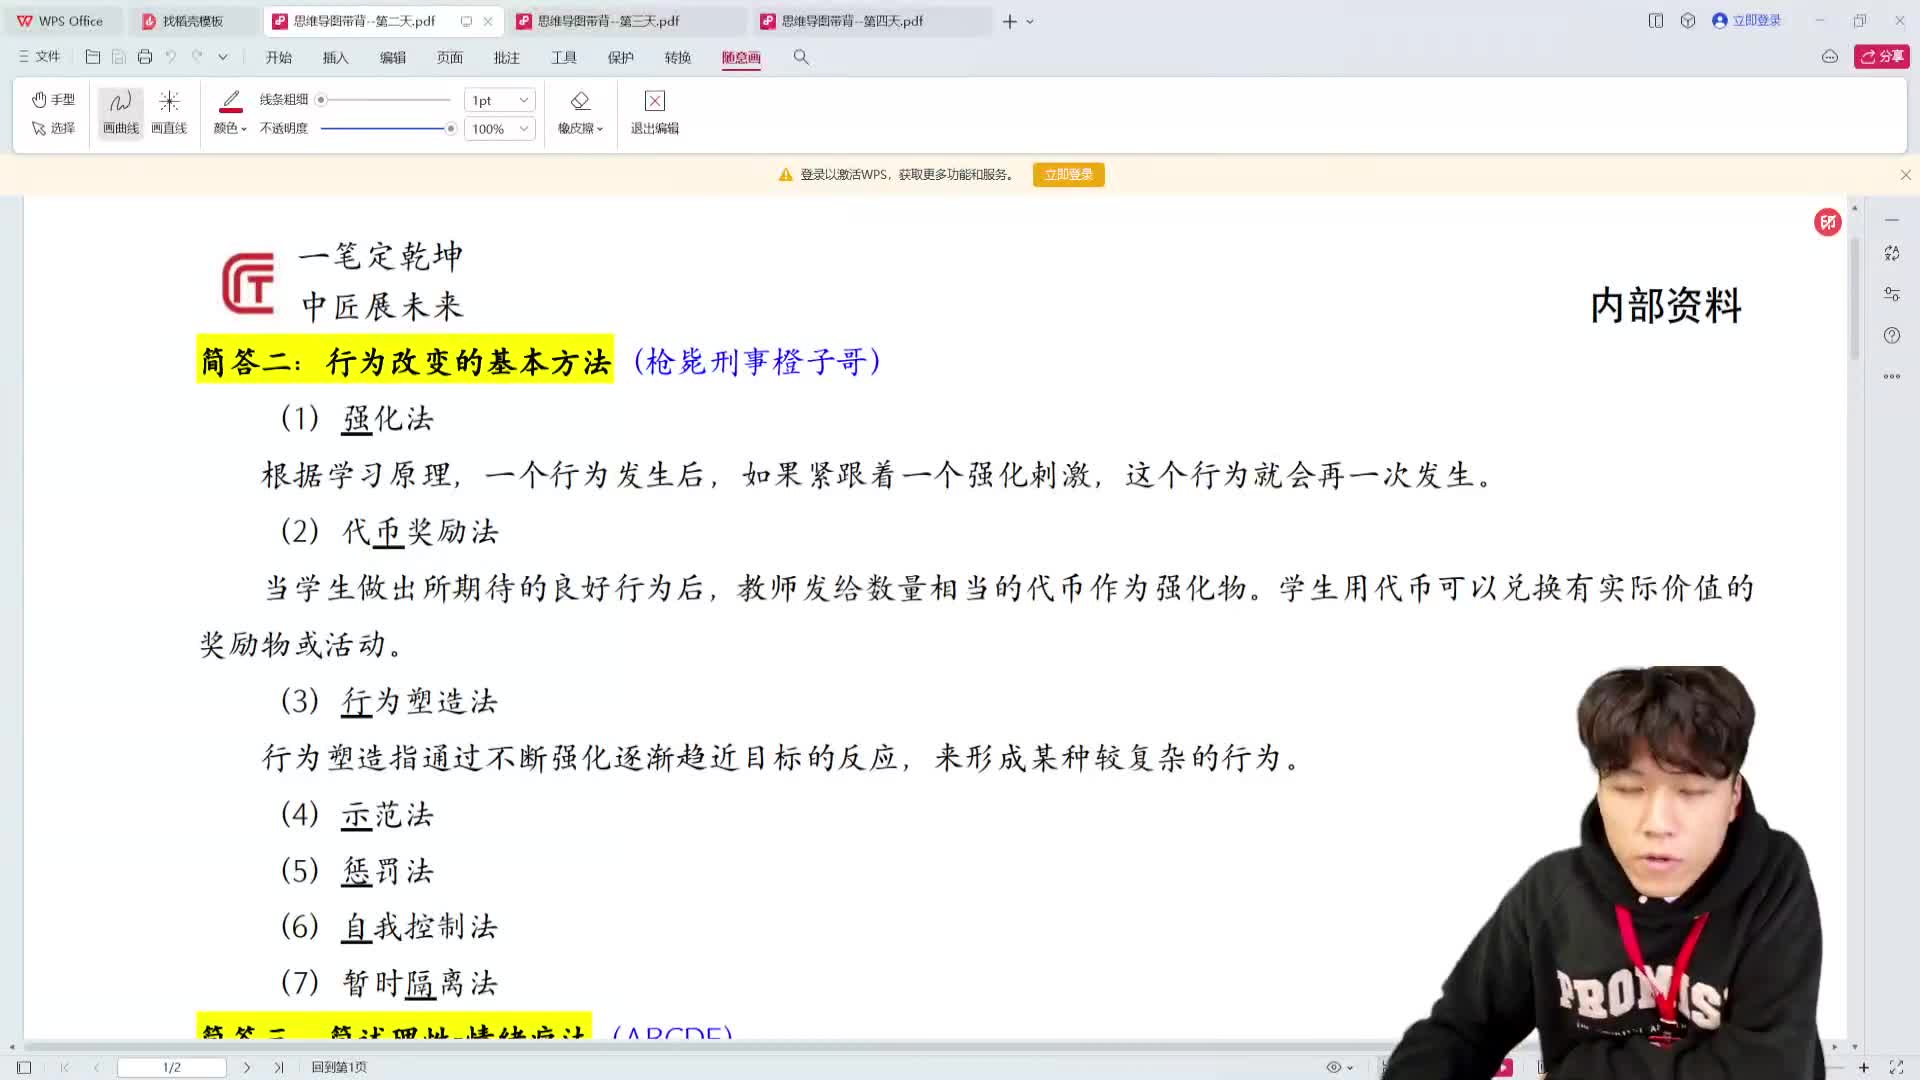Click the page number input showing 1/2
1920x1080 pixels.
pyautogui.click(x=171, y=1067)
